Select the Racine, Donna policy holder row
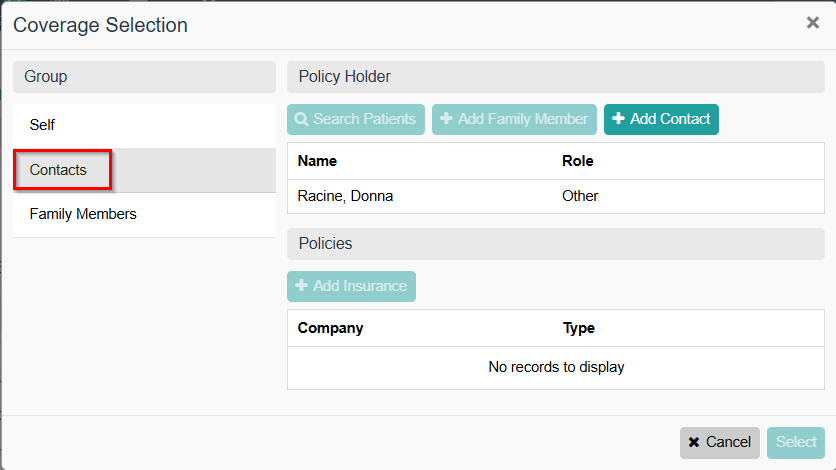This screenshot has width=836, height=470. tap(345, 196)
